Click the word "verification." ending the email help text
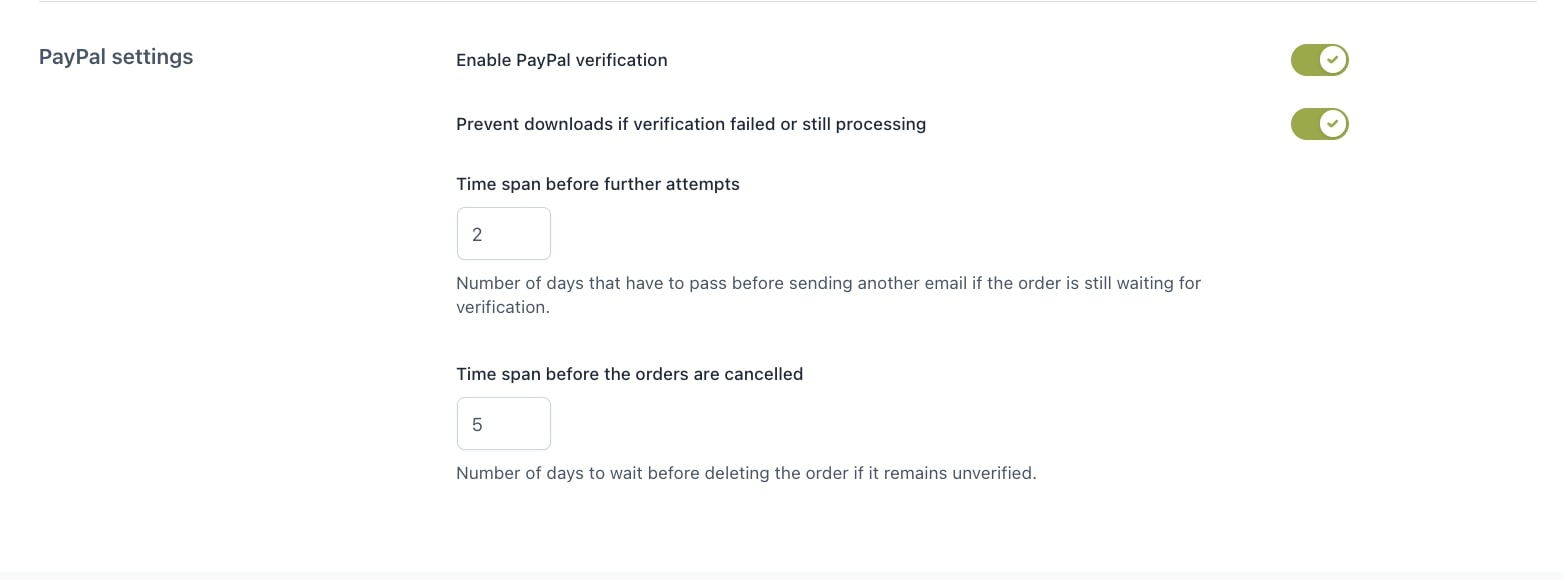The height and width of the screenshot is (580, 1564). pos(503,307)
